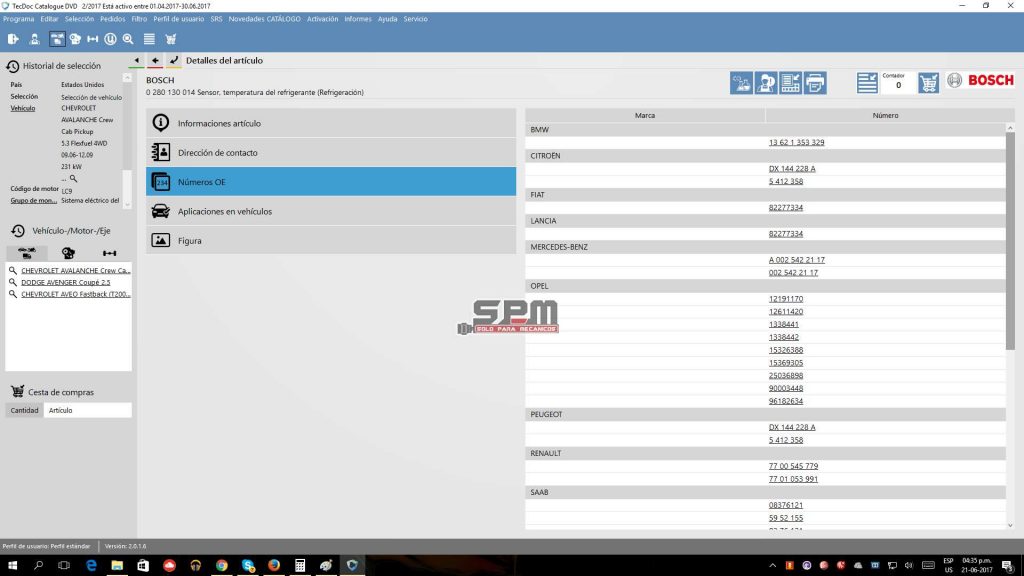Select the axle search toolbar icon

pyautogui.click(x=93, y=39)
